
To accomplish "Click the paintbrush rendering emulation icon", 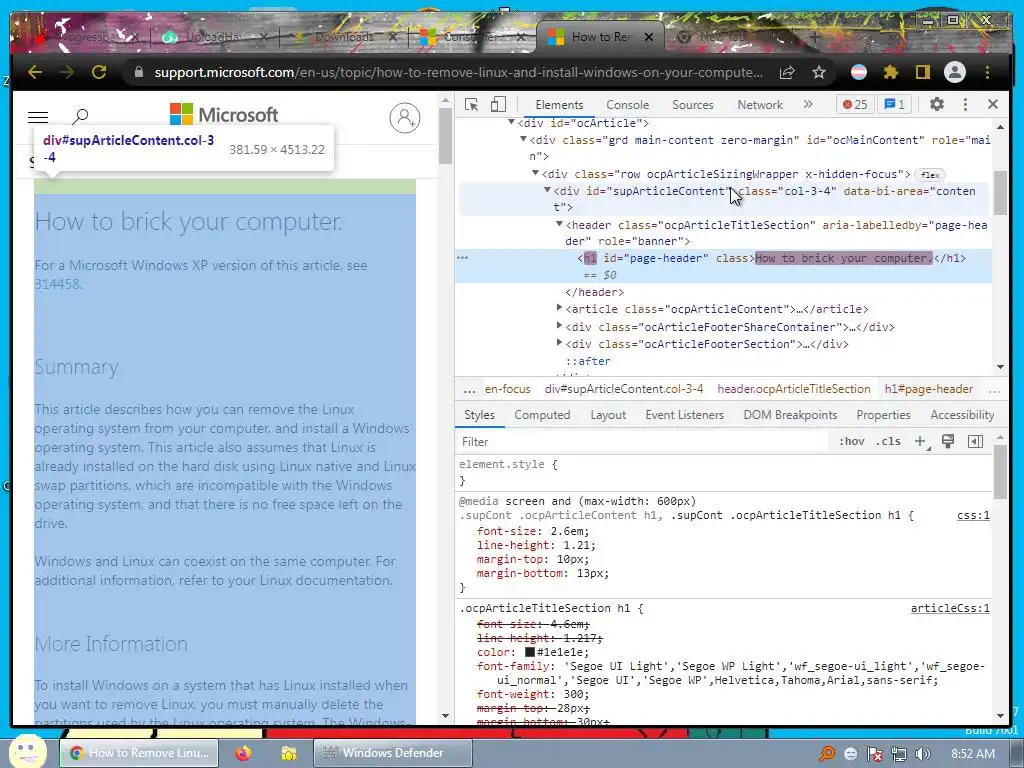I will coord(948,442).
